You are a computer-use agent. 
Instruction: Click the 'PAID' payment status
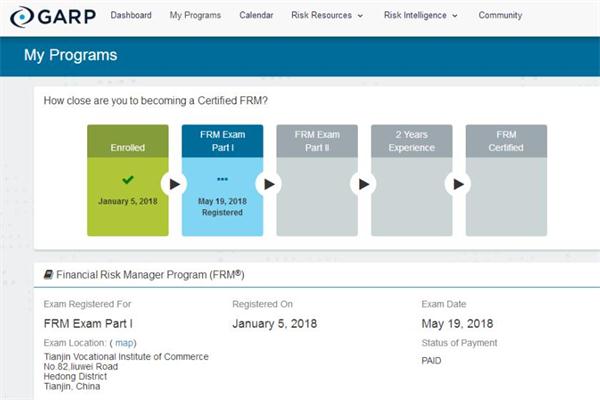tap(431, 361)
